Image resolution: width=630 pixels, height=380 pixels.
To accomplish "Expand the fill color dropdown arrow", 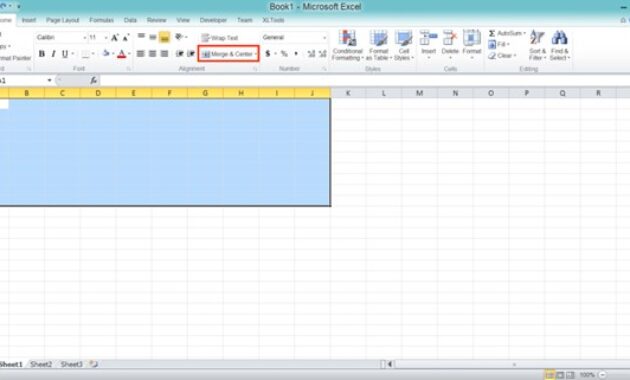I will [x=113, y=54].
